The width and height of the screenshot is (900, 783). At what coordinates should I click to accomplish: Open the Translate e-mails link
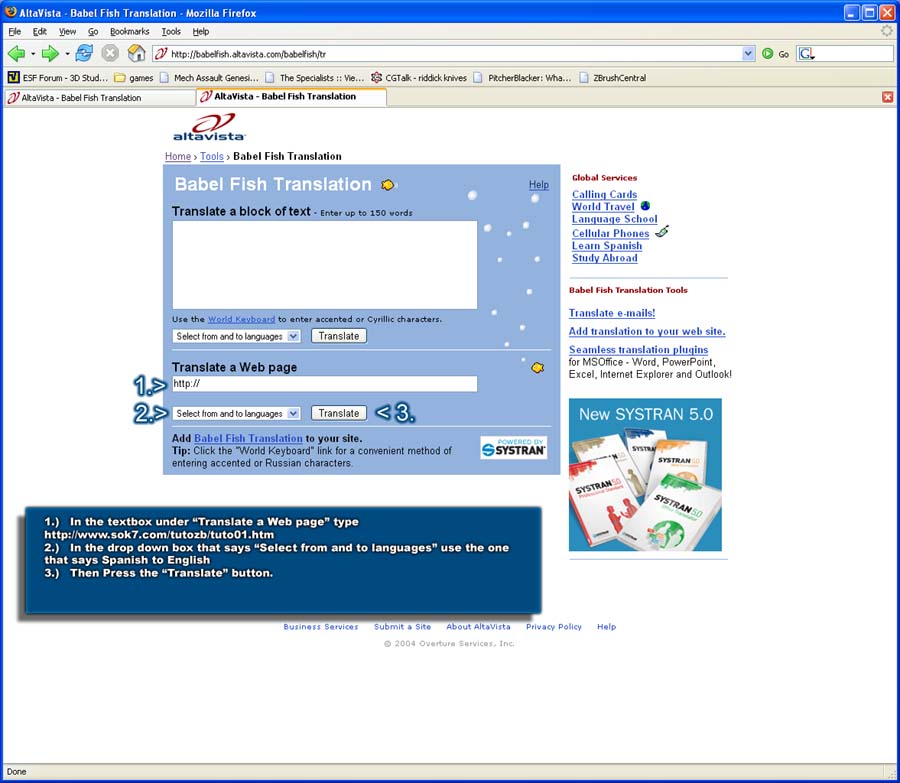click(612, 313)
